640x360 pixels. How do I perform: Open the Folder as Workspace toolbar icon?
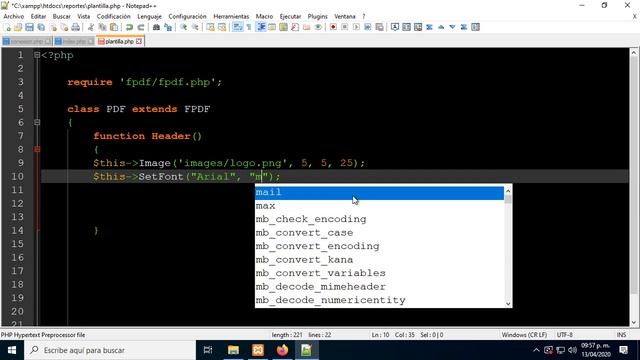coord(306,27)
